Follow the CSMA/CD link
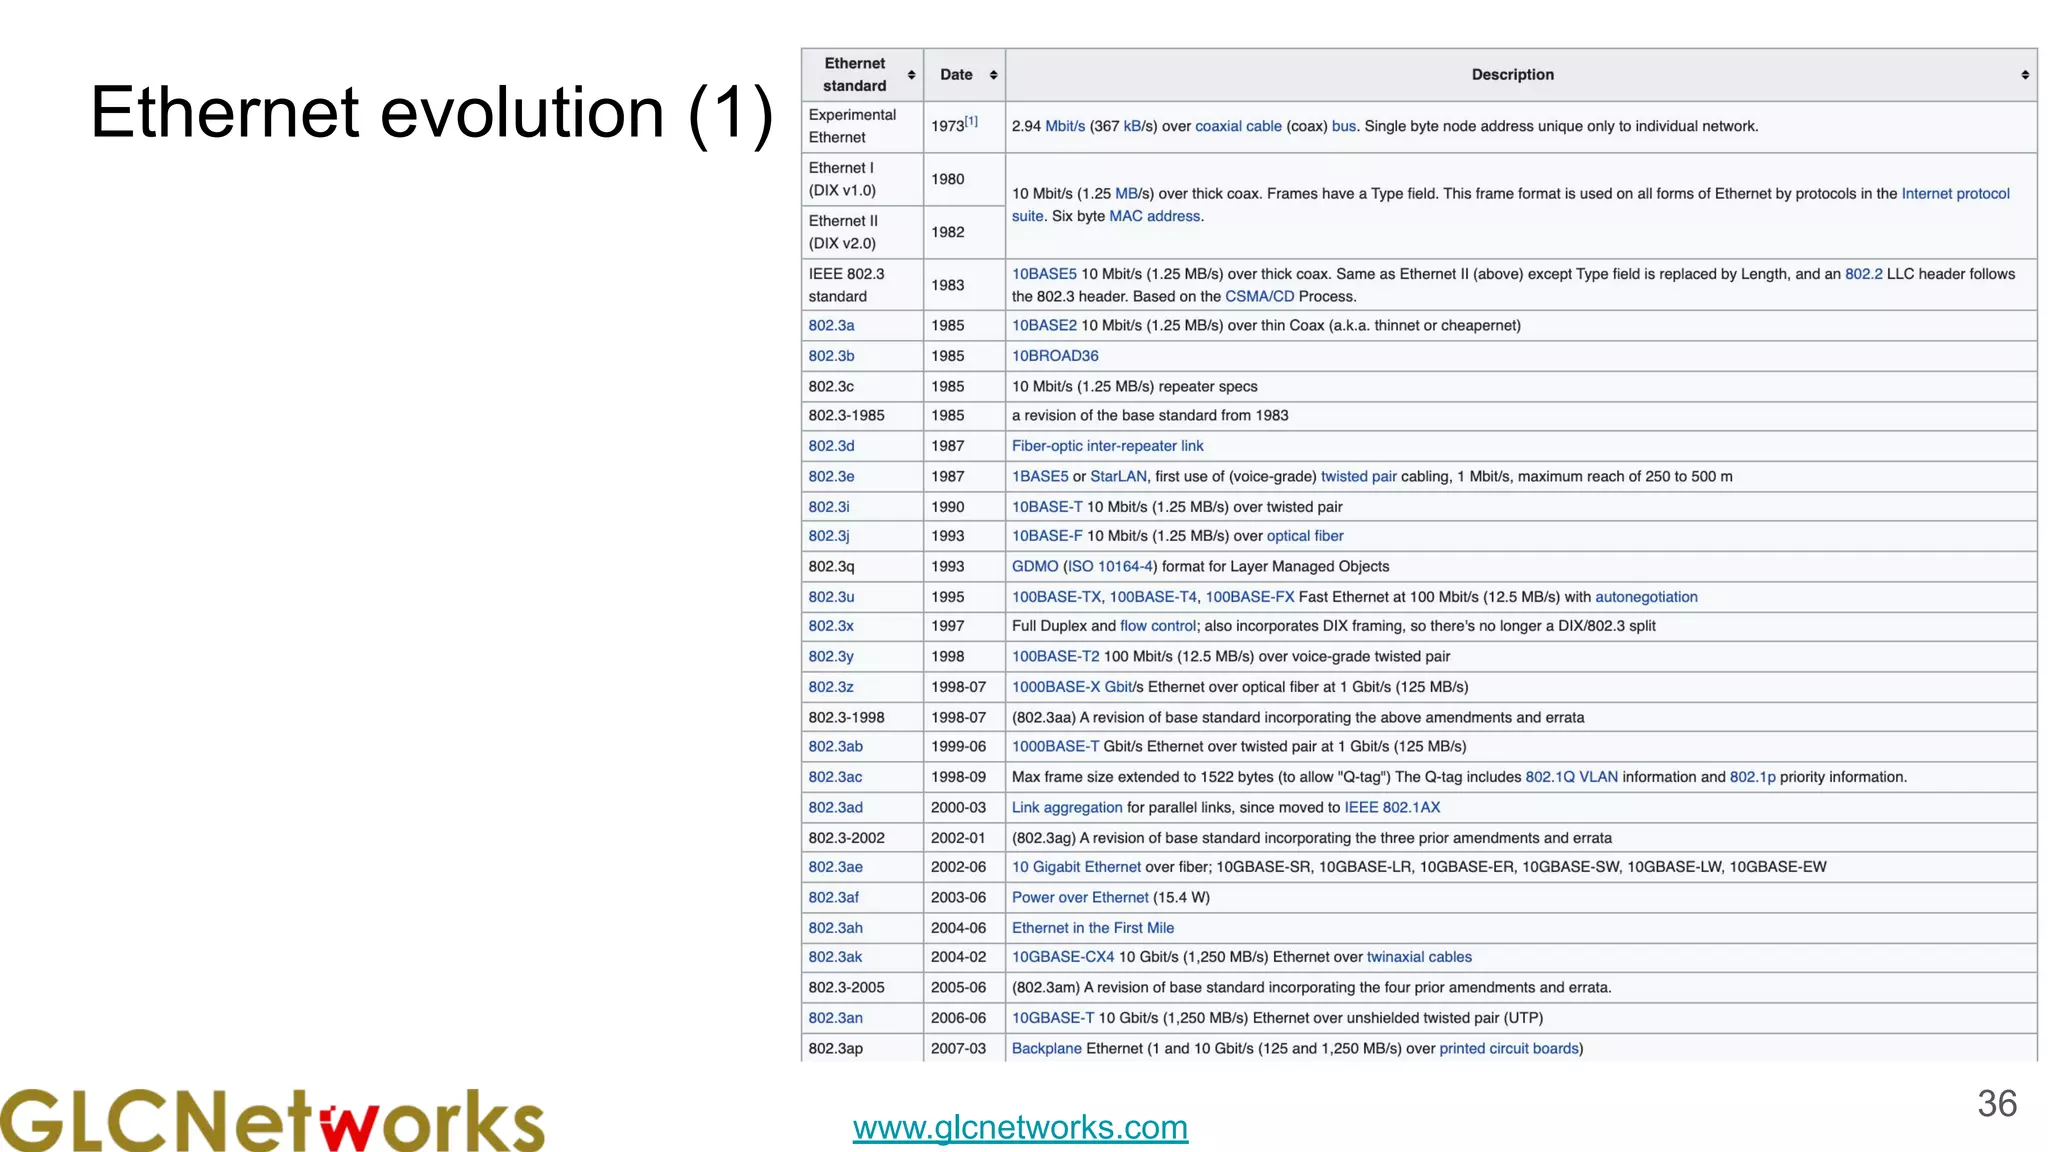The height and width of the screenshot is (1152, 2048). click(1259, 297)
